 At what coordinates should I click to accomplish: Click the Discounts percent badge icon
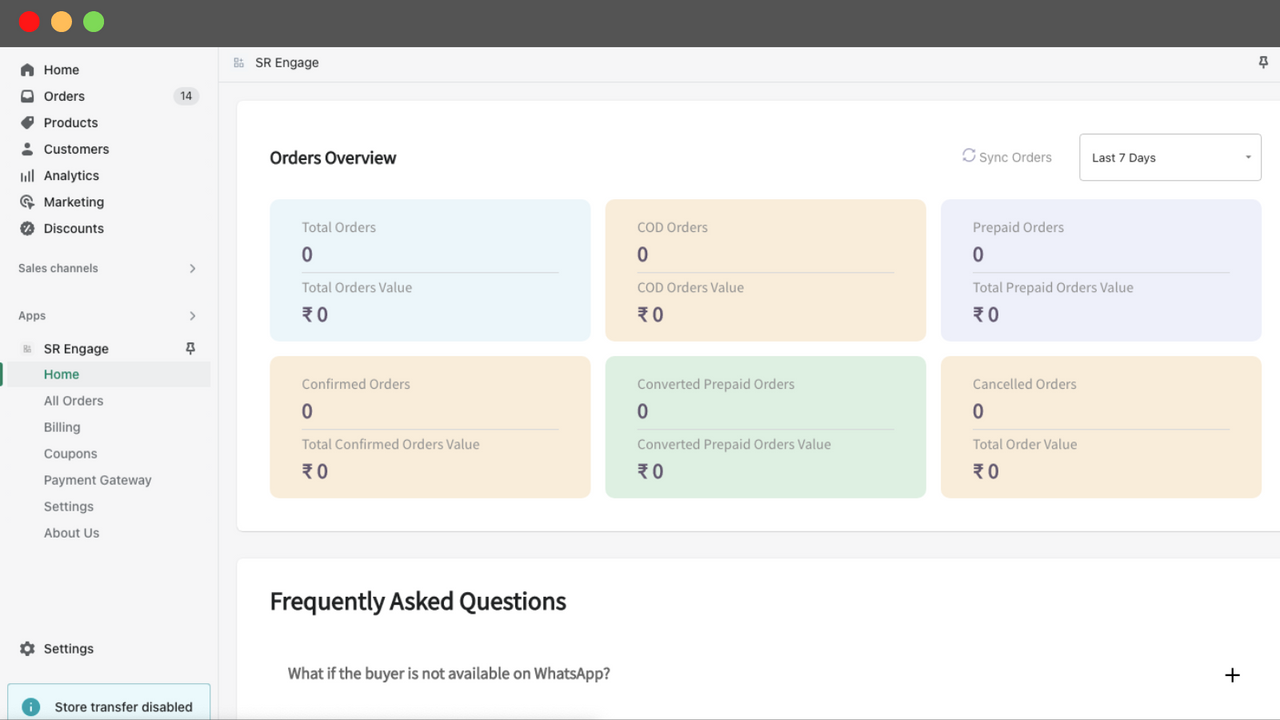click(x=27, y=228)
